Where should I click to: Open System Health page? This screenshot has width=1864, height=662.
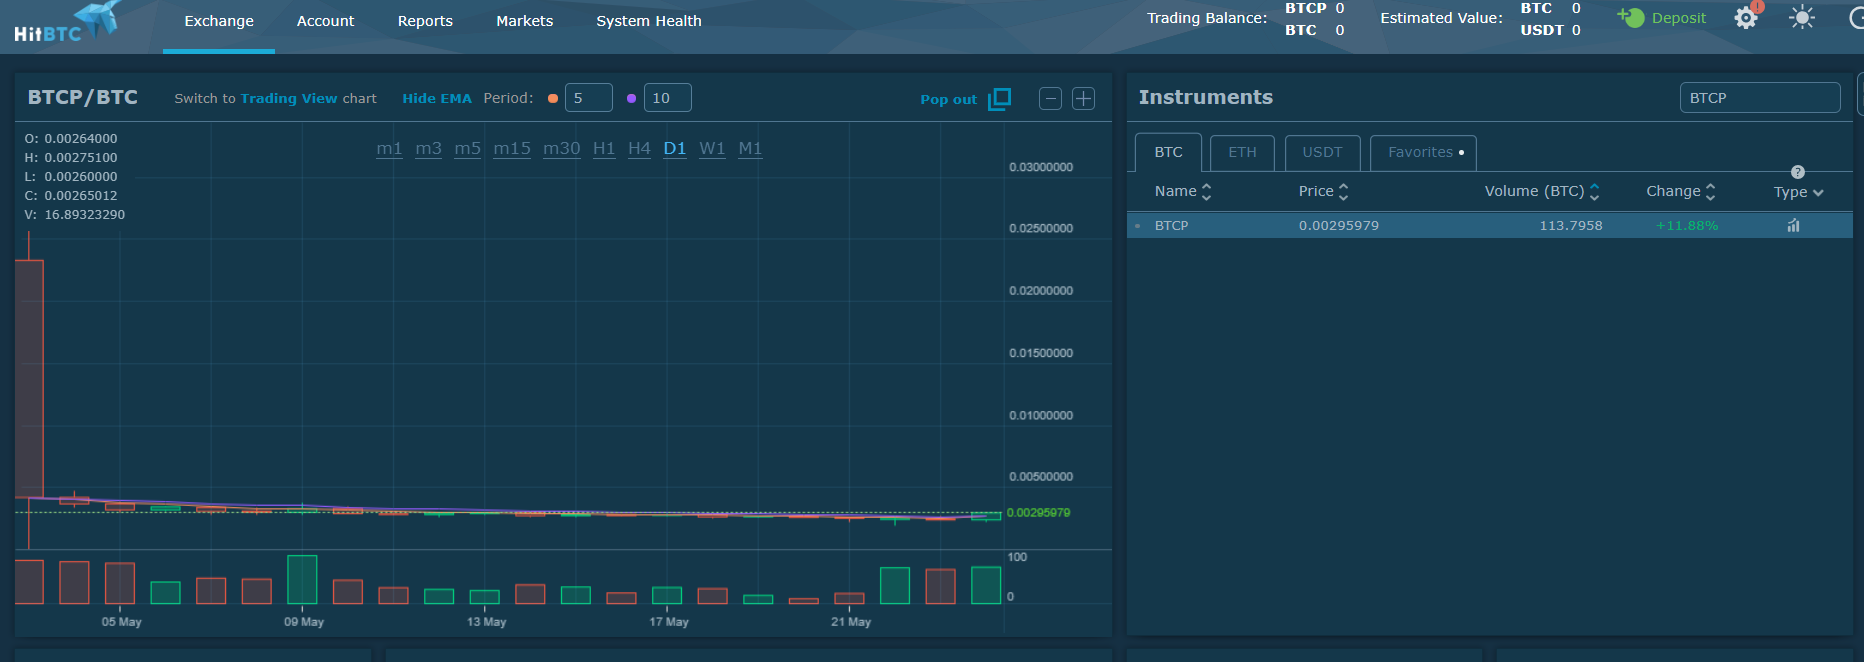(x=649, y=21)
